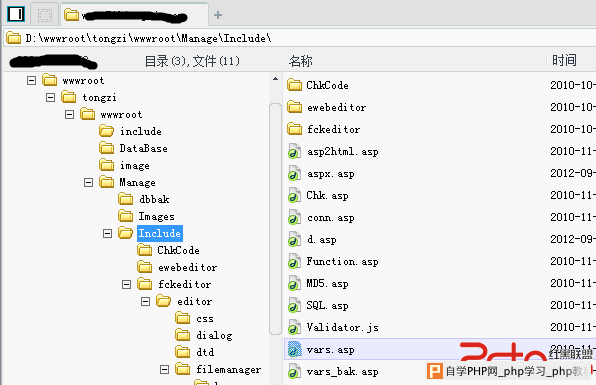Open ewebeditor folder icon in file list
The width and height of the screenshot is (596, 385).
coord(295,107)
